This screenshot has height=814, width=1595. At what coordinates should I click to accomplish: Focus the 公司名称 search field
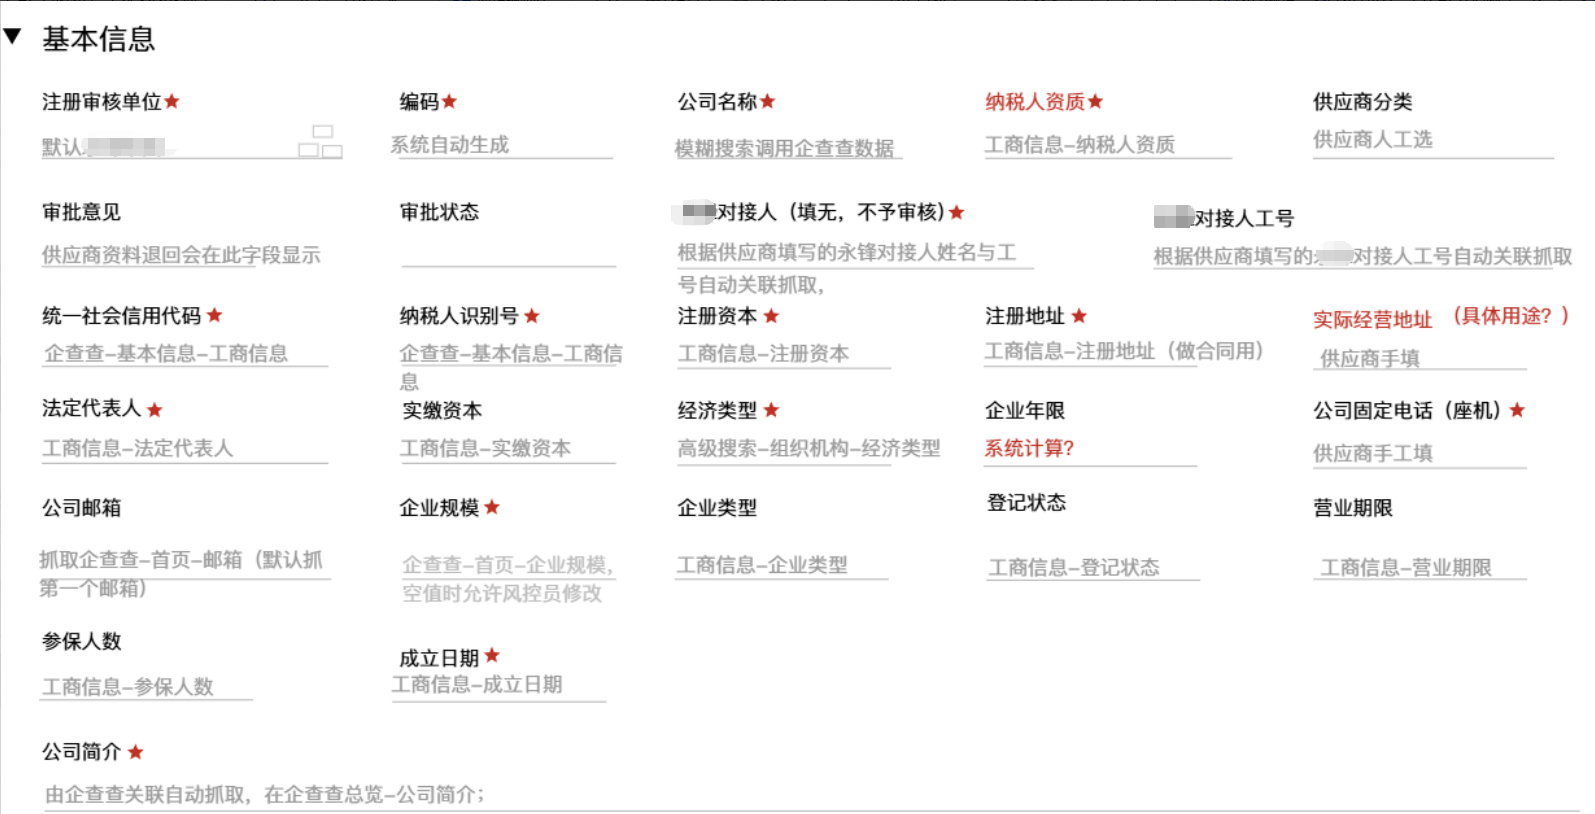[787, 148]
